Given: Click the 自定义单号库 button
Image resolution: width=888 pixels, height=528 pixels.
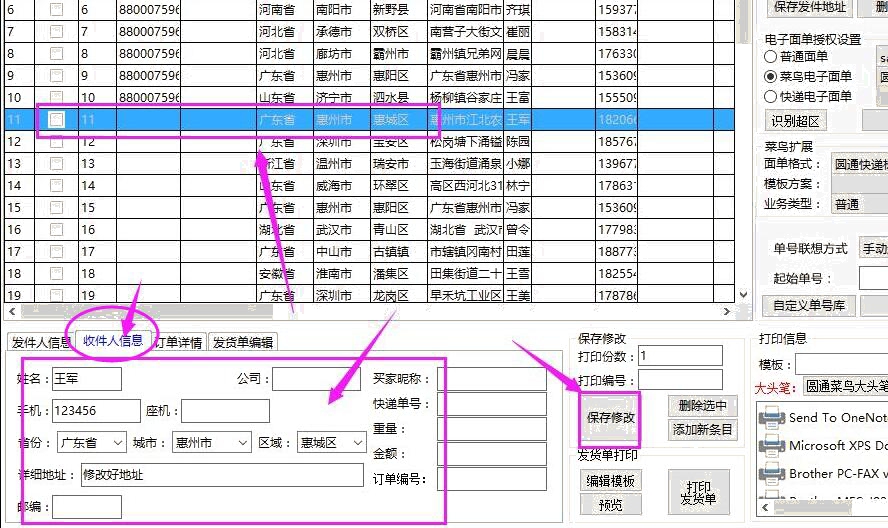Looking at the screenshot, I should point(809,306).
